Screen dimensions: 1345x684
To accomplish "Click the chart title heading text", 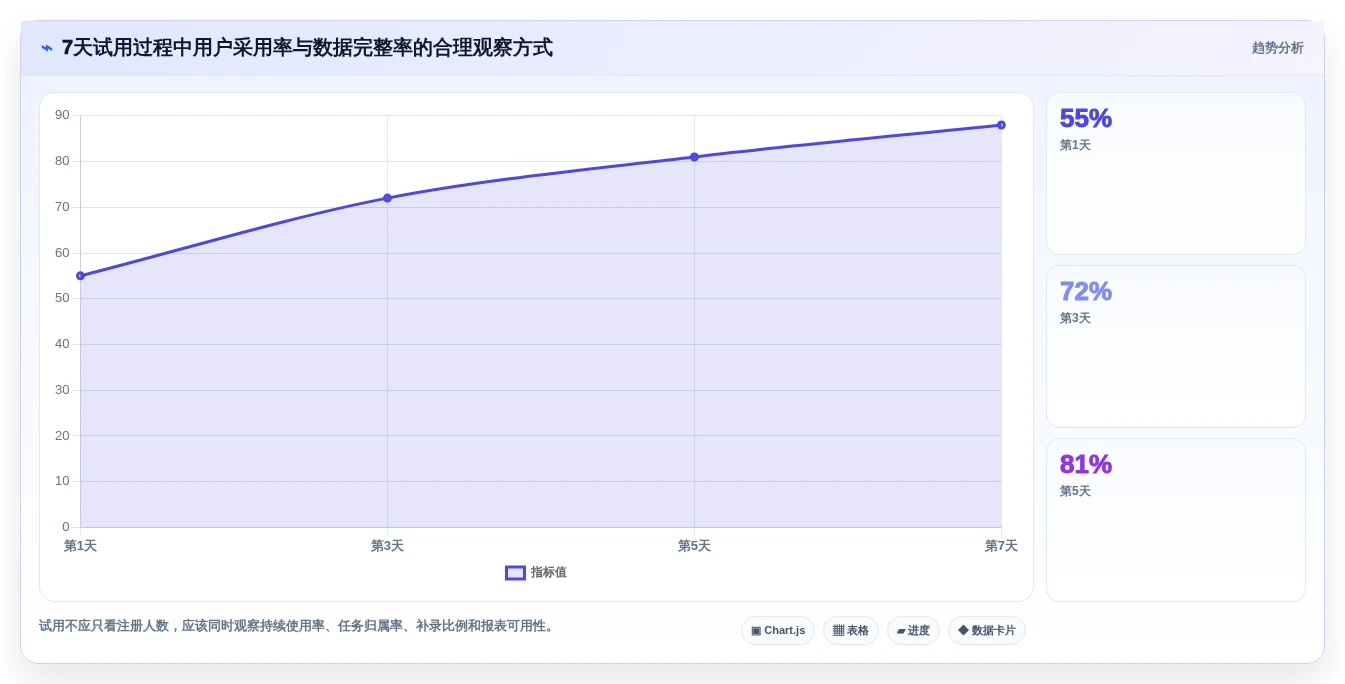I will [307, 48].
